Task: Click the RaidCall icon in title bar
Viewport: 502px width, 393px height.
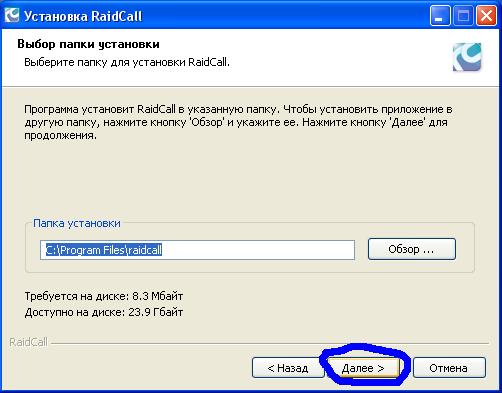Action: (x=12, y=15)
